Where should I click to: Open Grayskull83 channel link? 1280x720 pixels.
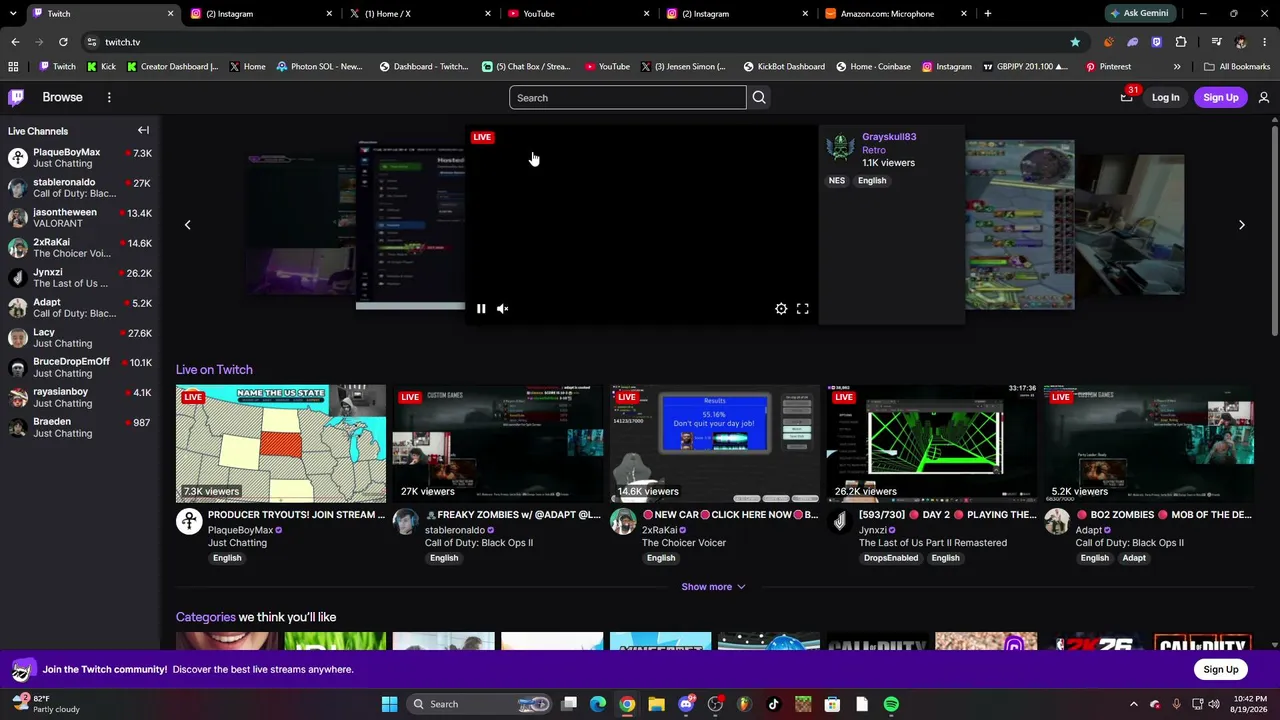click(x=889, y=137)
